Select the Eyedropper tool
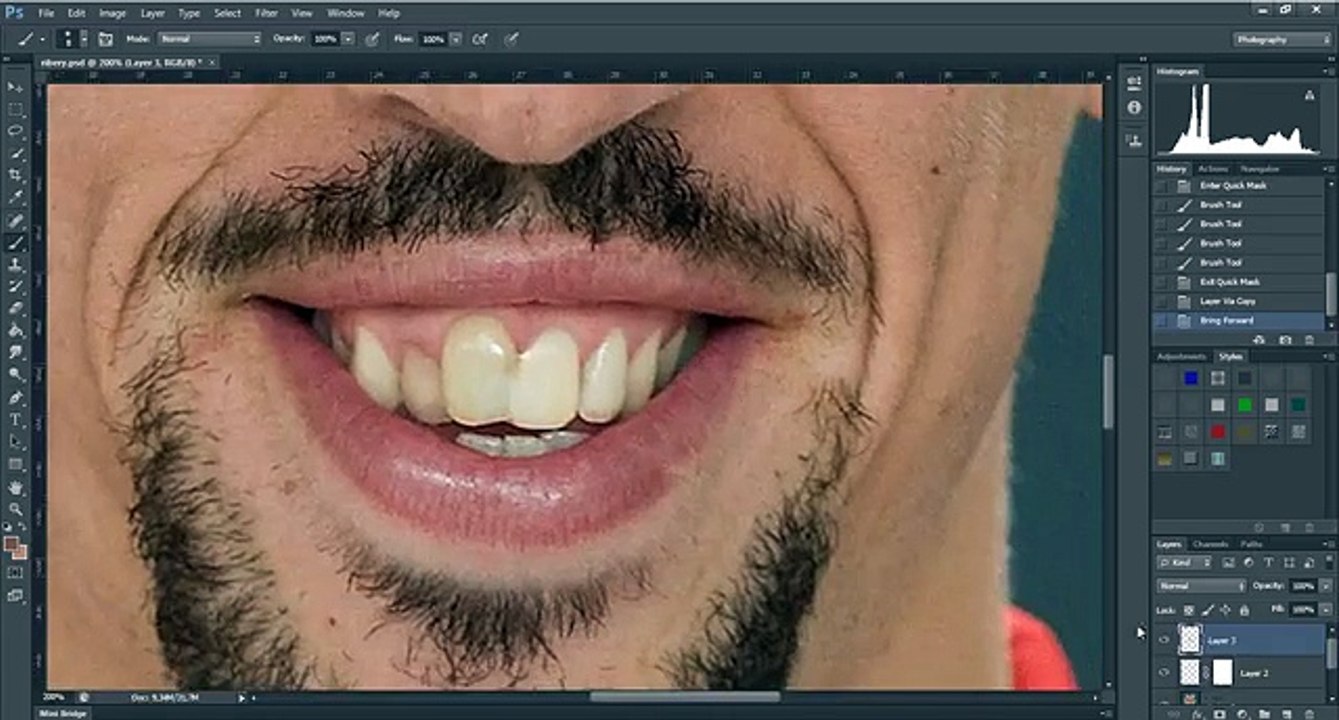The height and width of the screenshot is (720, 1339). coord(15,197)
